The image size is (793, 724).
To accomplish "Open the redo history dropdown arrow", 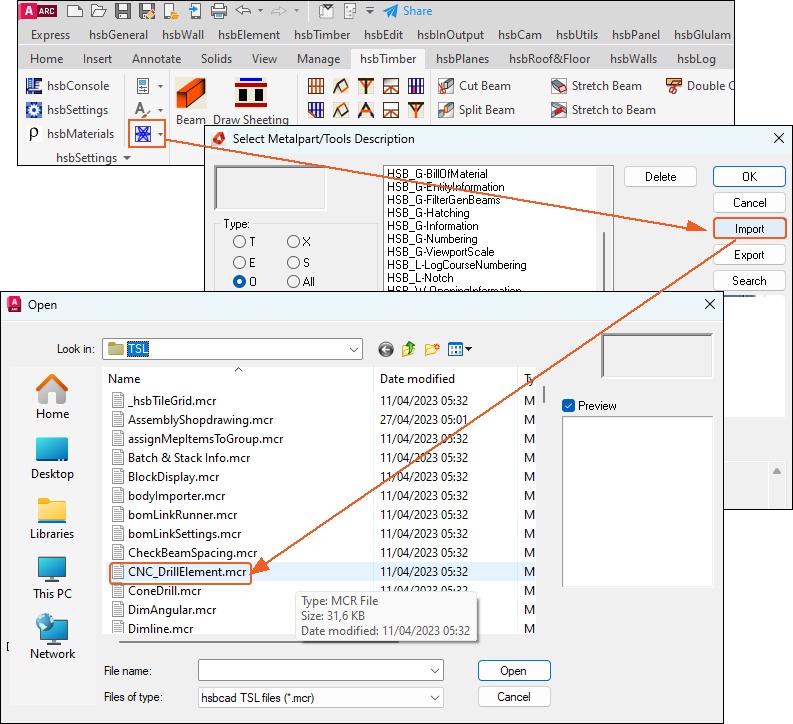I will click(296, 11).
